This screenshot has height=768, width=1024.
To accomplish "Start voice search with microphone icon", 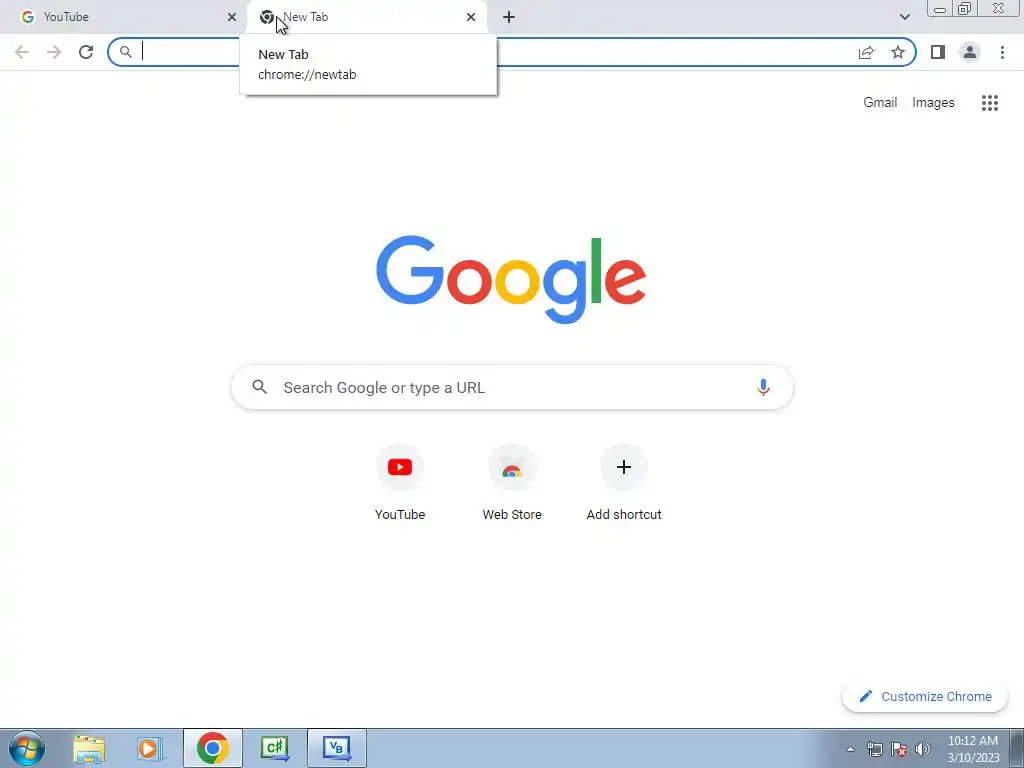I will [763, 387].
